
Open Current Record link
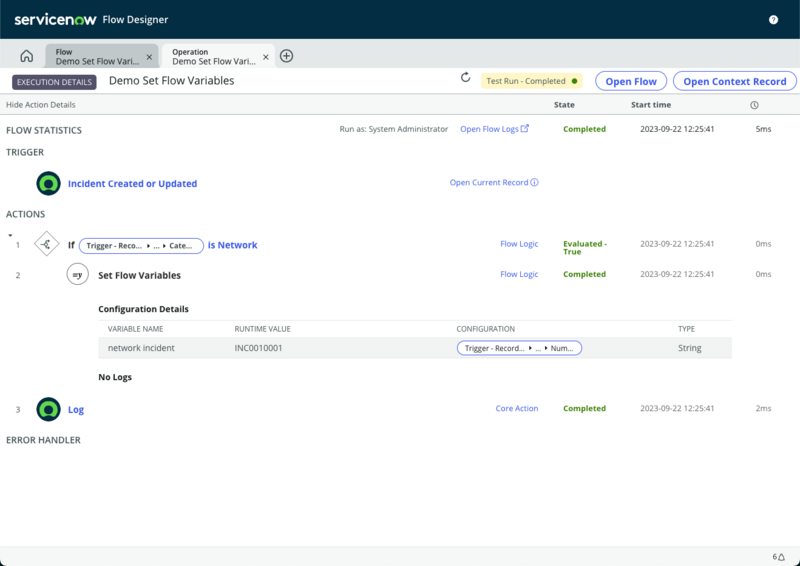(x=489, y=182)
